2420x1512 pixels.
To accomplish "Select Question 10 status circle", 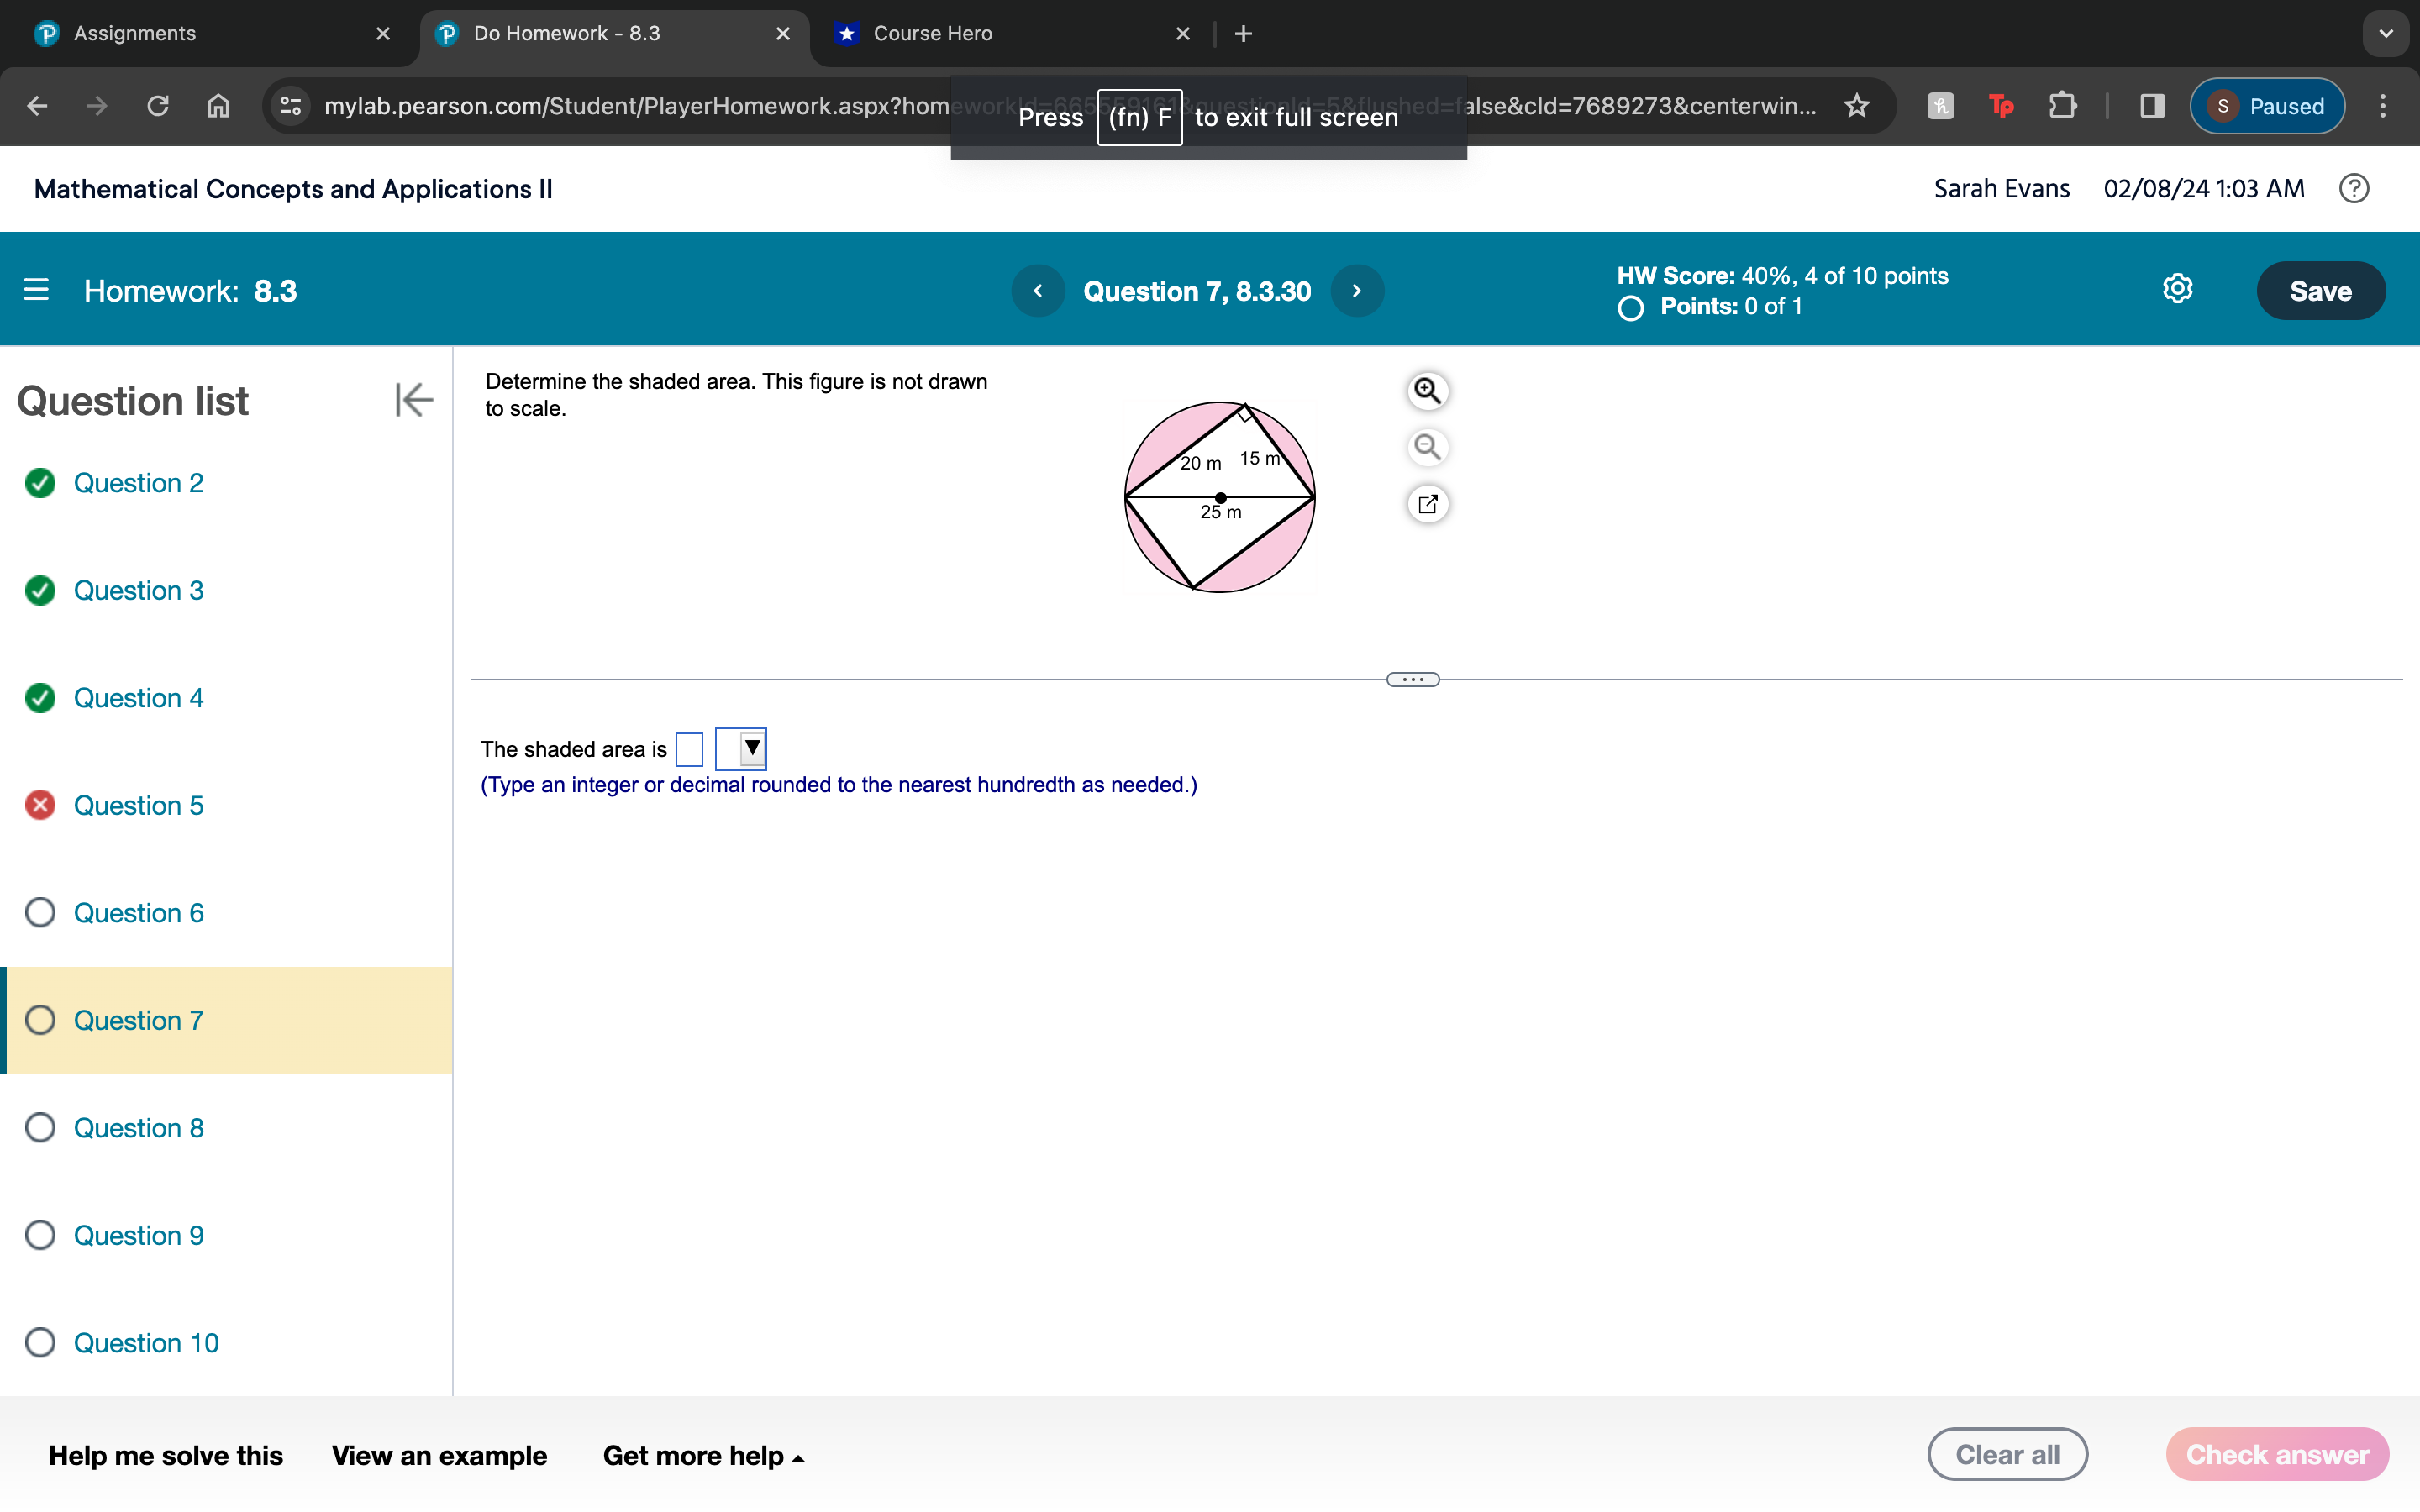I will click(40, 1342).
